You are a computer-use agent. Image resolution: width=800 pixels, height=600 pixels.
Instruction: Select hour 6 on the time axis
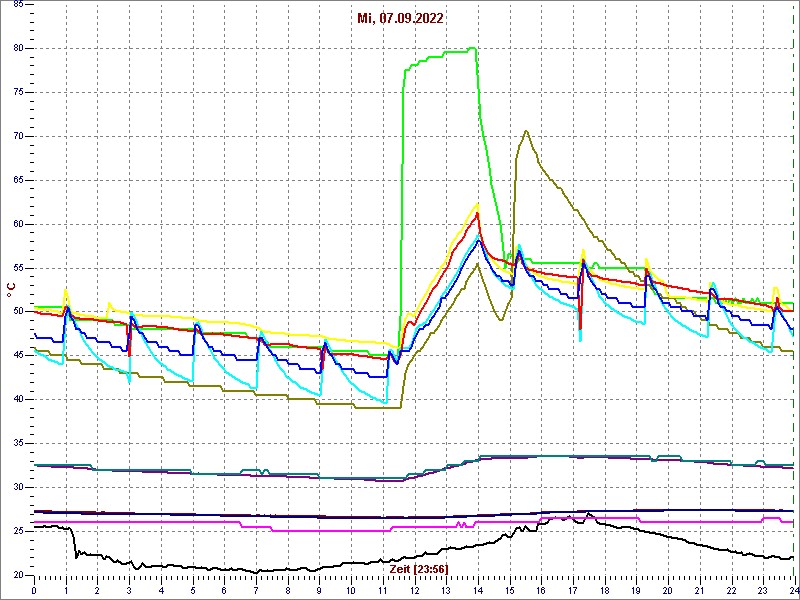[x=224, y=590]
